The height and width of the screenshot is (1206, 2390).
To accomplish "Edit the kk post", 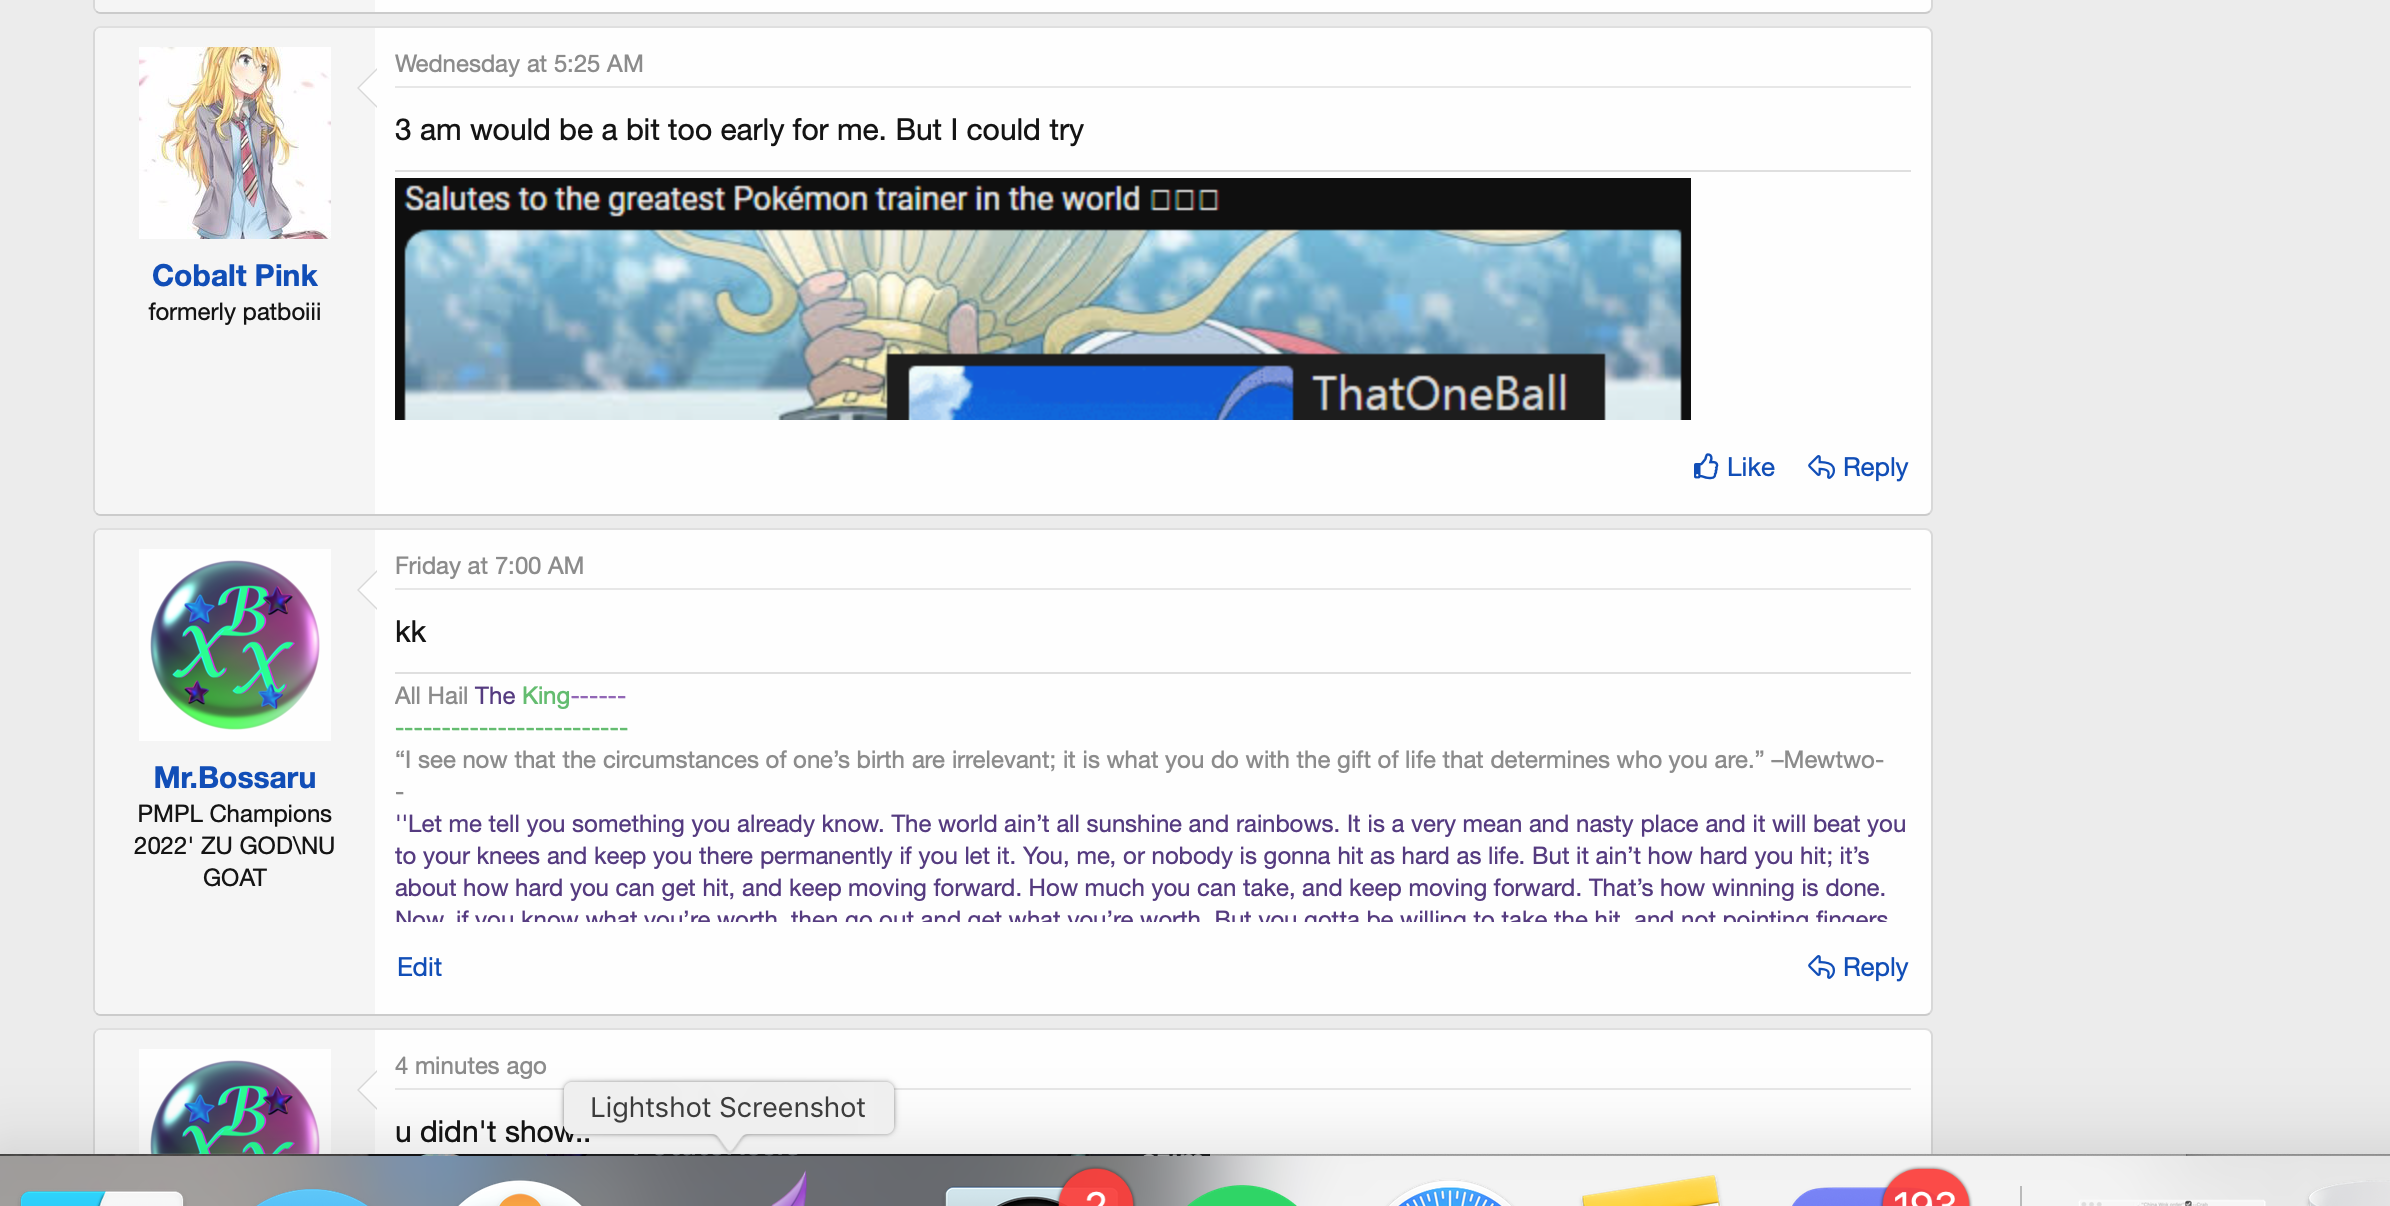I will click(419, 967).
